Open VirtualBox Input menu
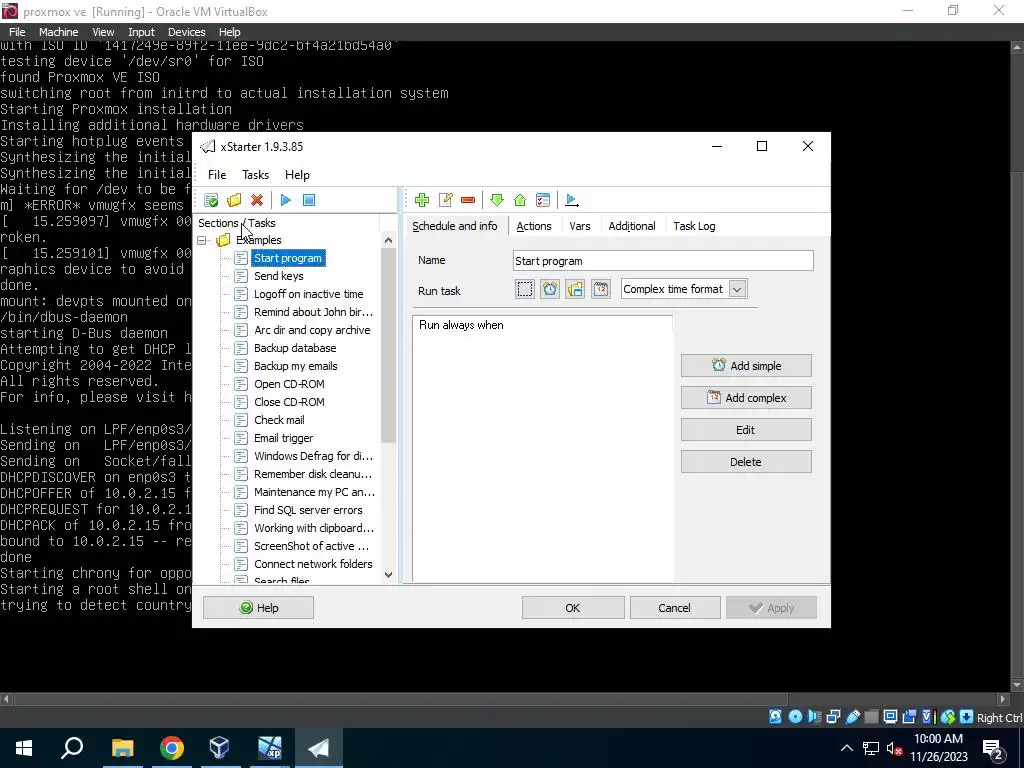 (x=141, y=32)
